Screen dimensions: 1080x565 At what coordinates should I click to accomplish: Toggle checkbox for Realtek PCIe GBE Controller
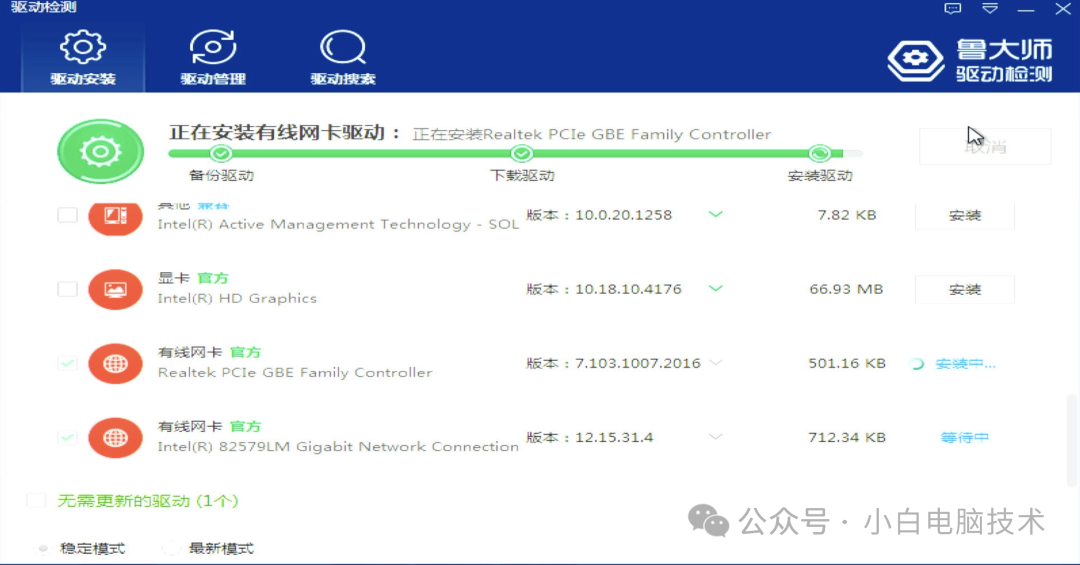point(68,363)
